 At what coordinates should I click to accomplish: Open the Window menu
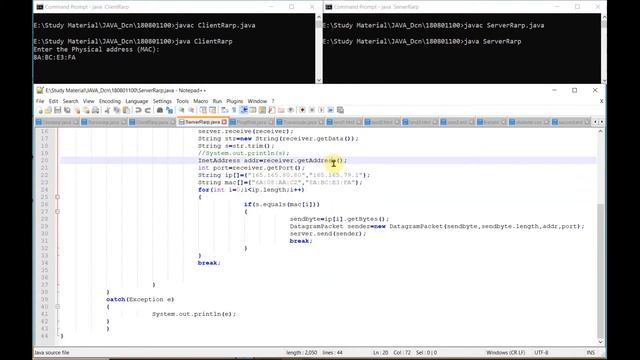257,101
